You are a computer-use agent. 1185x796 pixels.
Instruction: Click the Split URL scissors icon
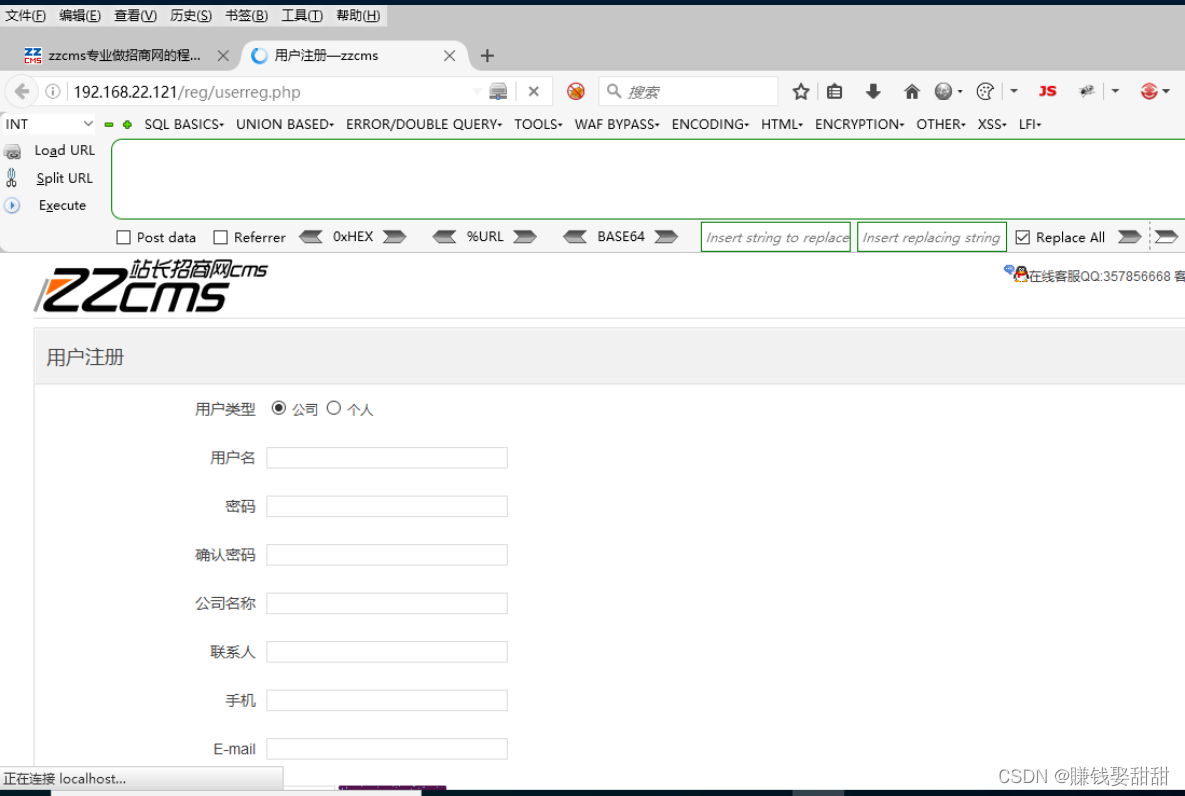11,178
